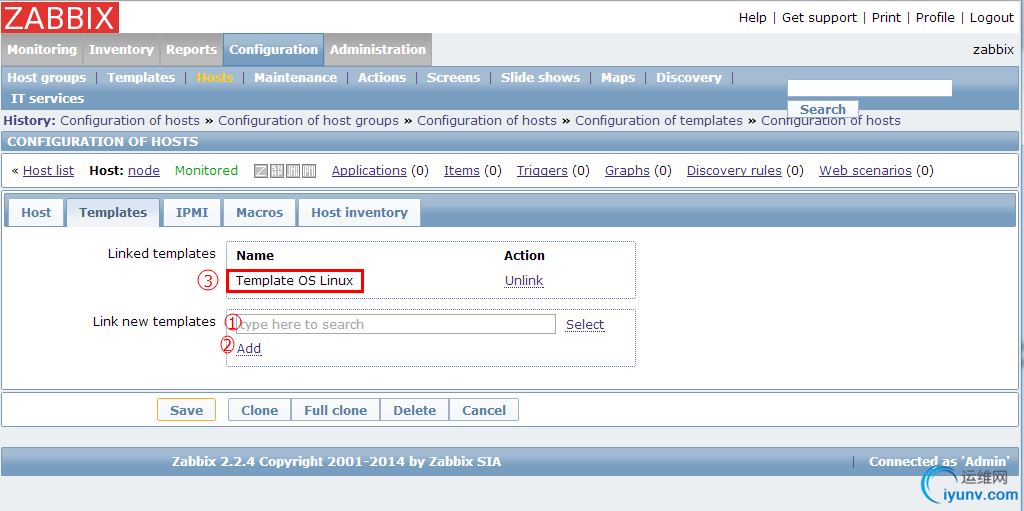Click the IPMI availability icon
1024x511 pixels.
coord(310,171)
